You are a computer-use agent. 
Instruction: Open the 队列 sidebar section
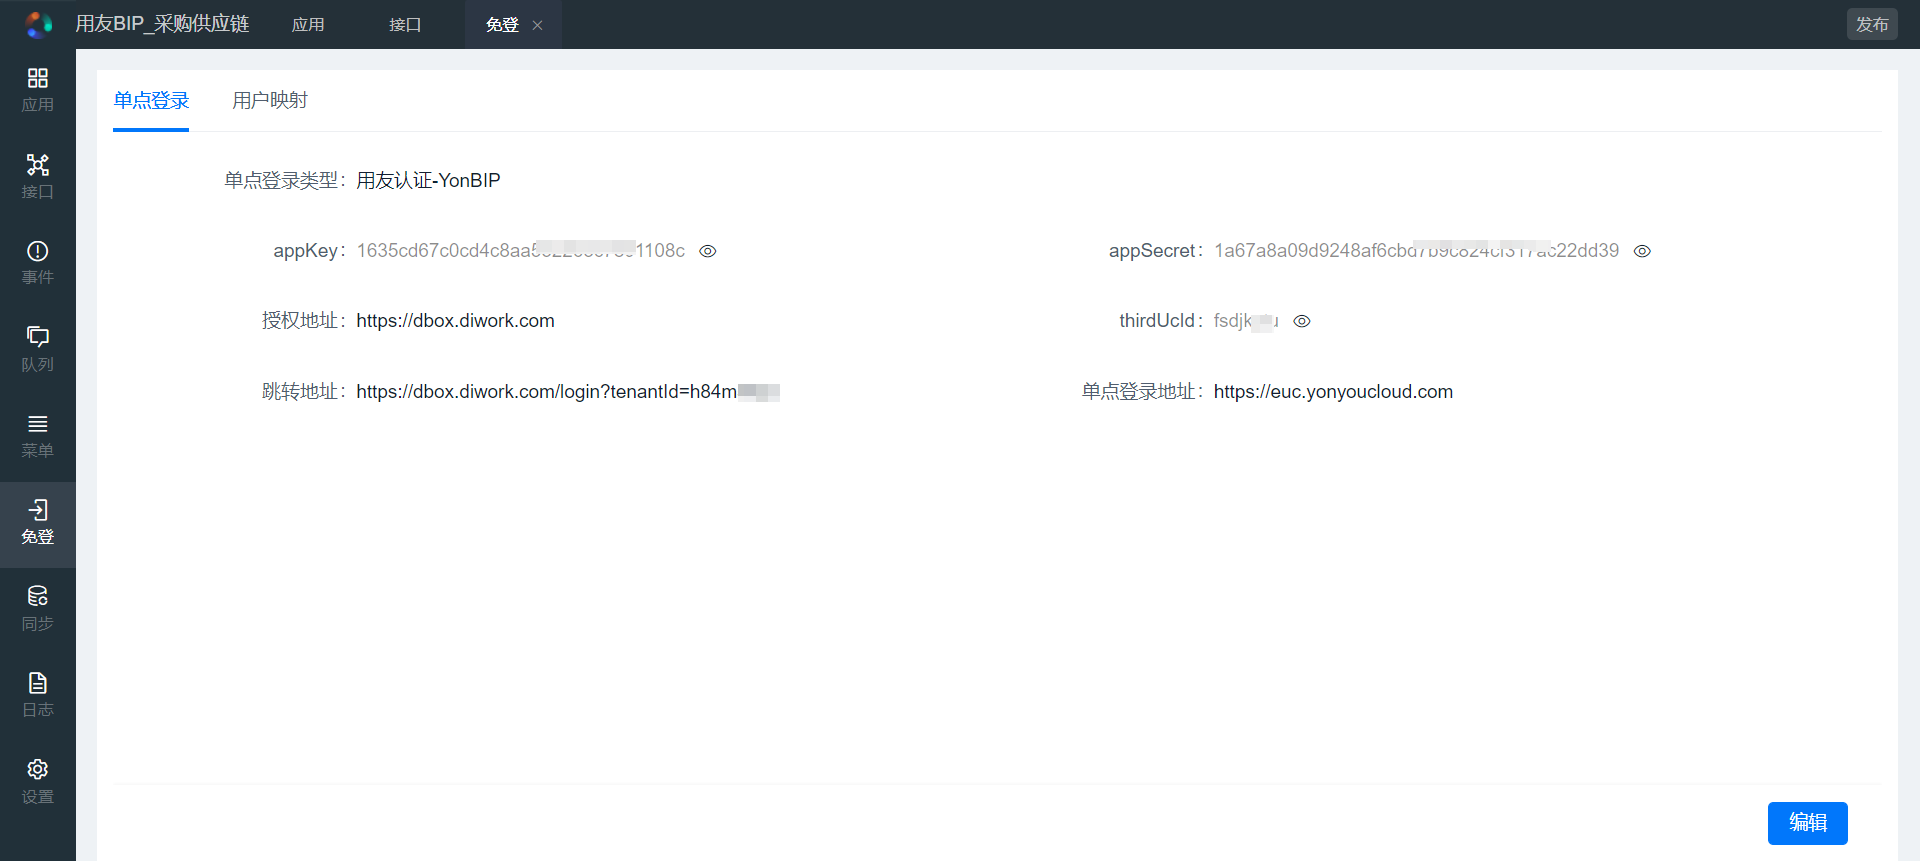[38, 350]
